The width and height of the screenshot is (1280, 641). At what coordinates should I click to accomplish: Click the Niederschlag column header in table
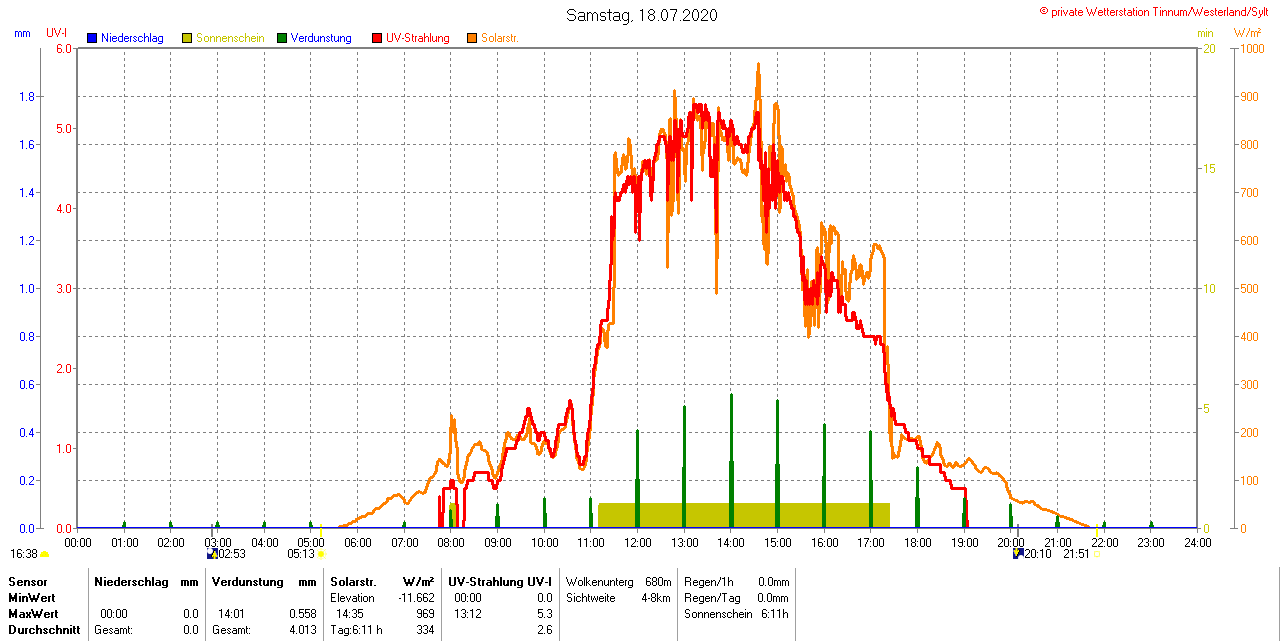[132, 582]
